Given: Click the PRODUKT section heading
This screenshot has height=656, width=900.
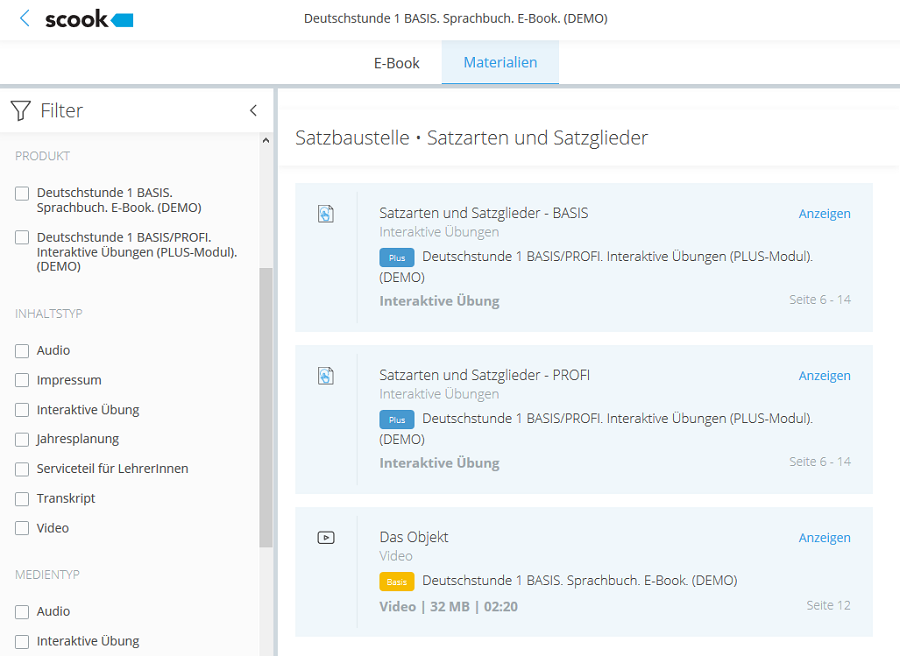Looking at the screenshot, I should [42, 156].
